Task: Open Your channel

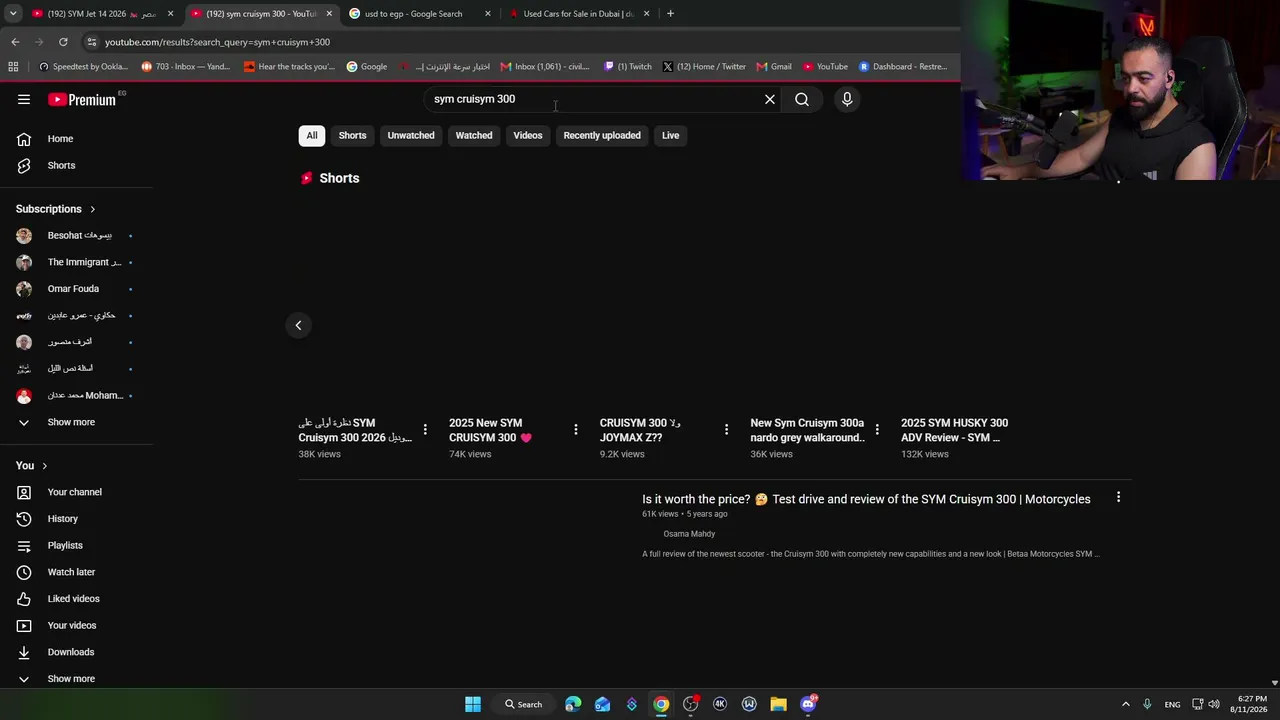Action: [76, 492]
